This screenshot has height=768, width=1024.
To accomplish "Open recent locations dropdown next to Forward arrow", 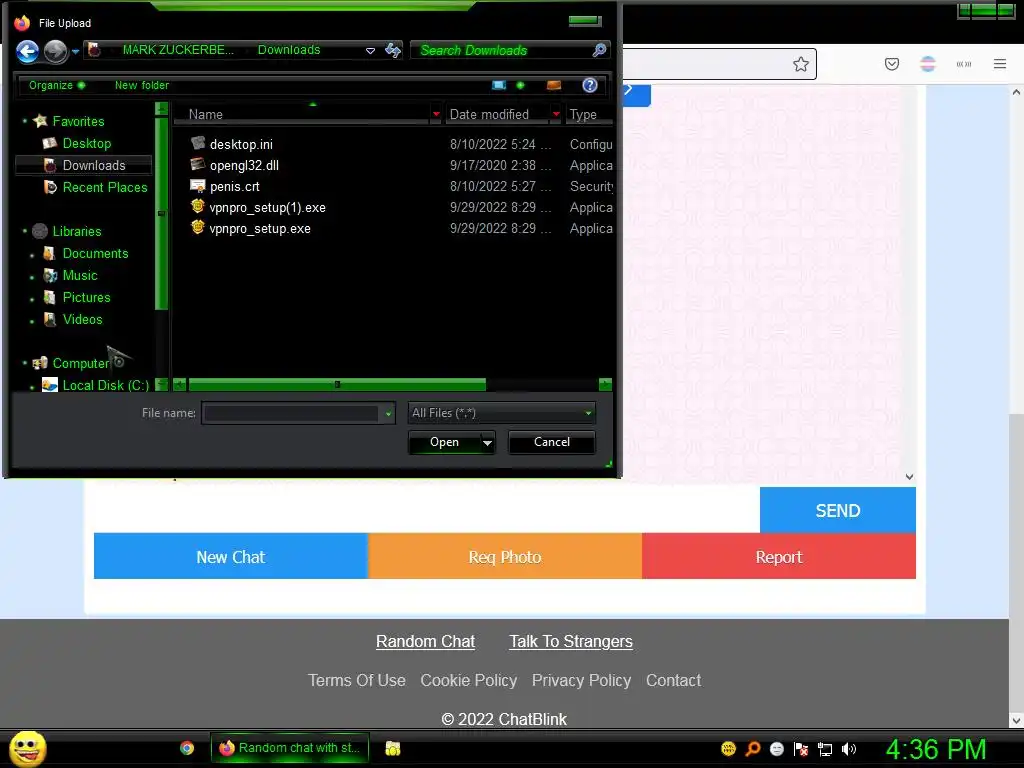I will click(x=75, y=52).
